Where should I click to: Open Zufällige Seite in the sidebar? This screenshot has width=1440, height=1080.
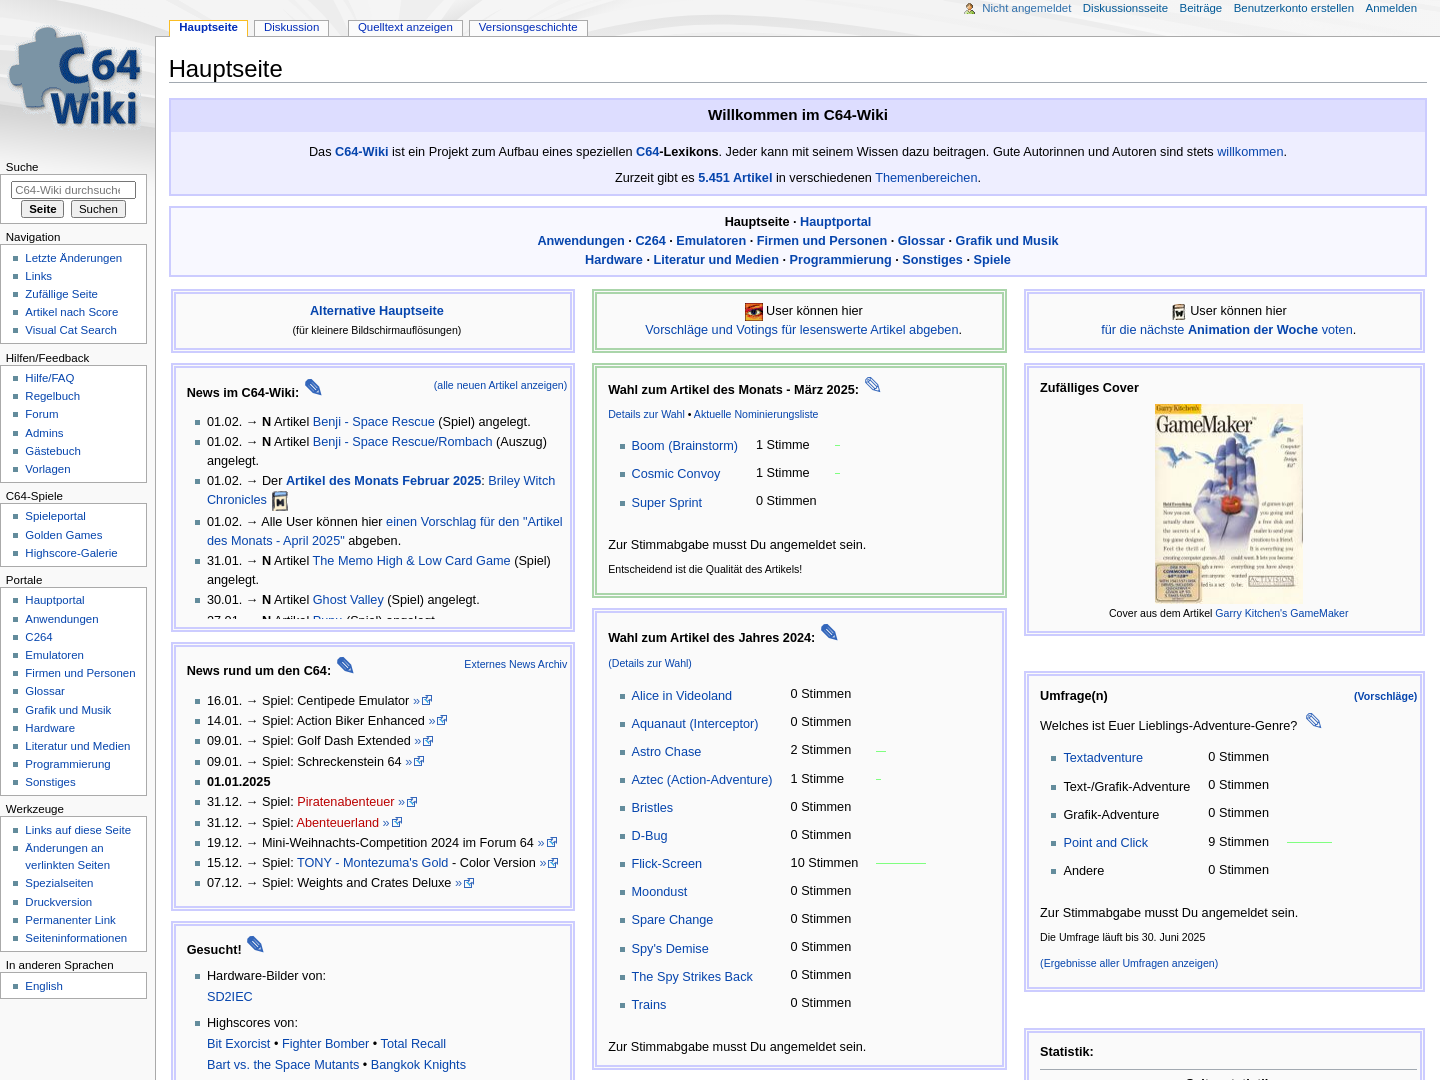click(x=61, y=294)
